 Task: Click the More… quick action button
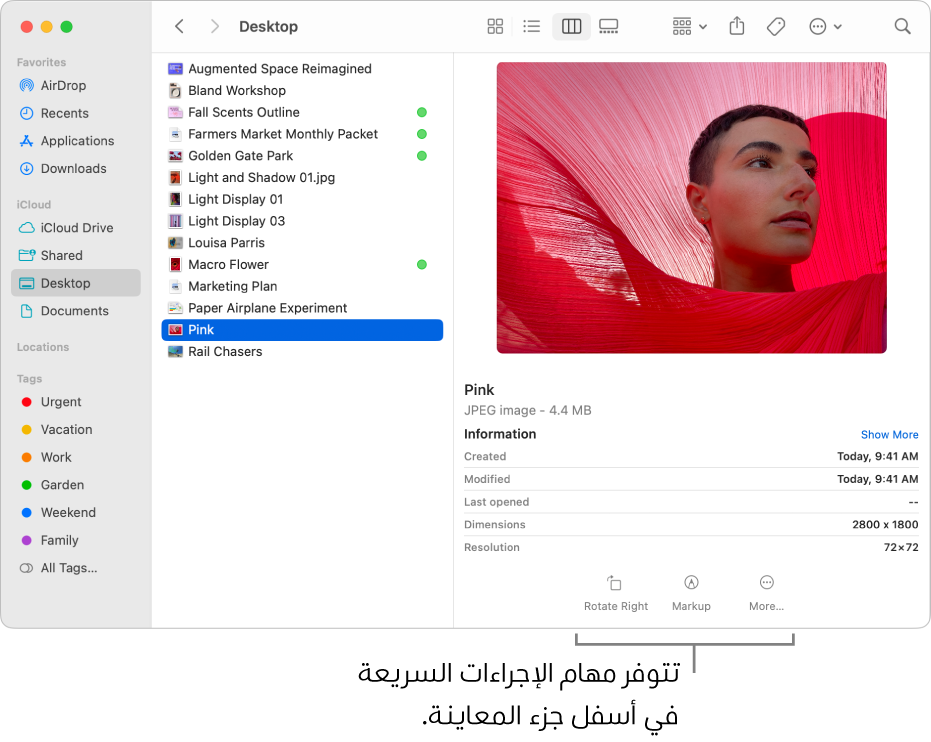pyautogui.click(x=766, y=592)
